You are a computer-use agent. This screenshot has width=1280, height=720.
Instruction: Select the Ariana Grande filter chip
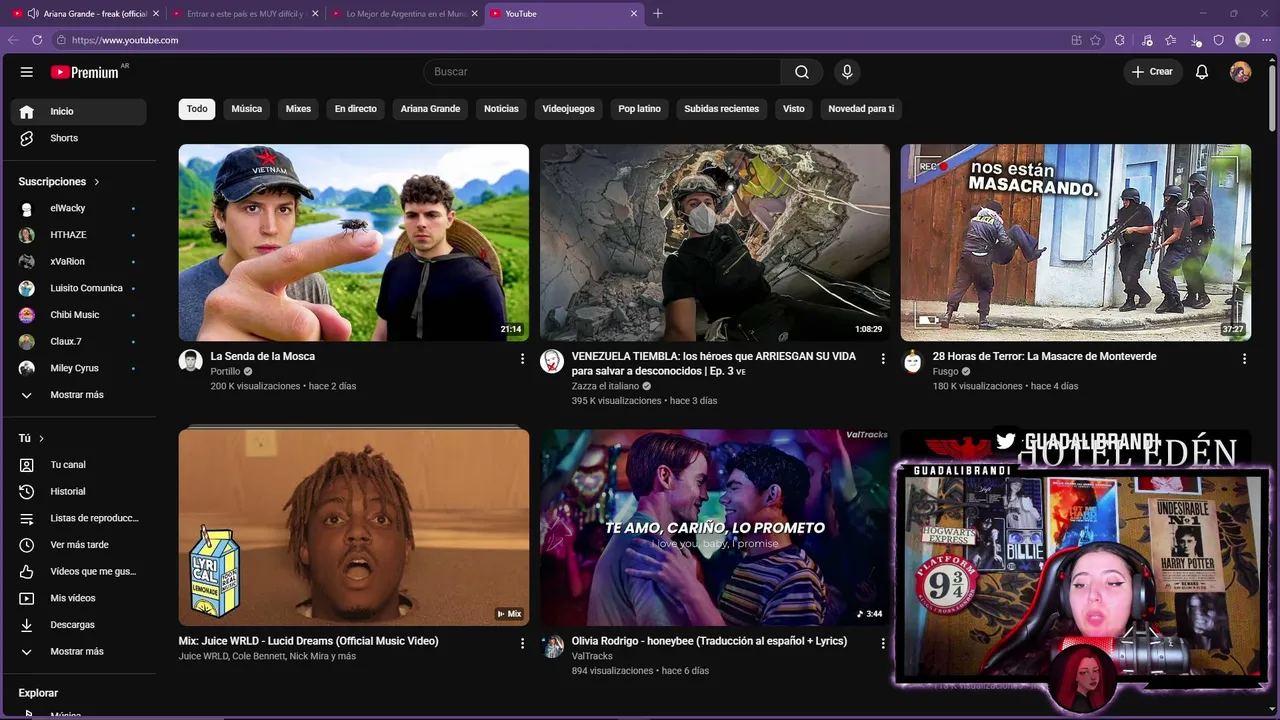click(x=430, y=109)
